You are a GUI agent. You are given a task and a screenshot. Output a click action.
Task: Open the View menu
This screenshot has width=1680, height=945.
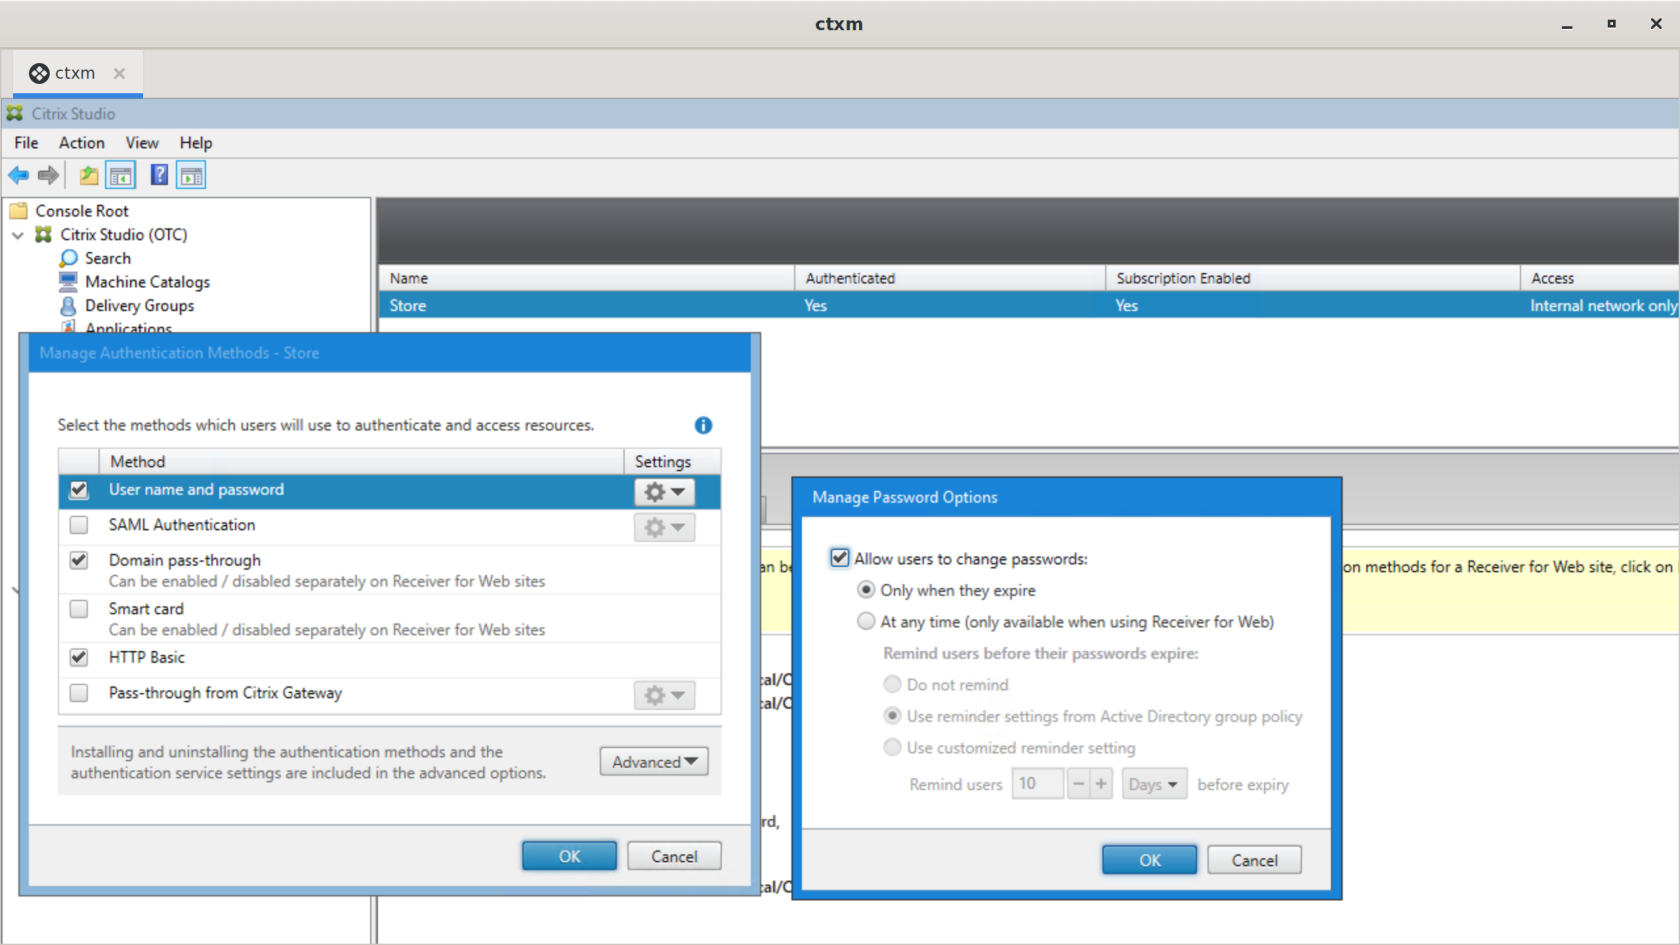pos(142,143)
